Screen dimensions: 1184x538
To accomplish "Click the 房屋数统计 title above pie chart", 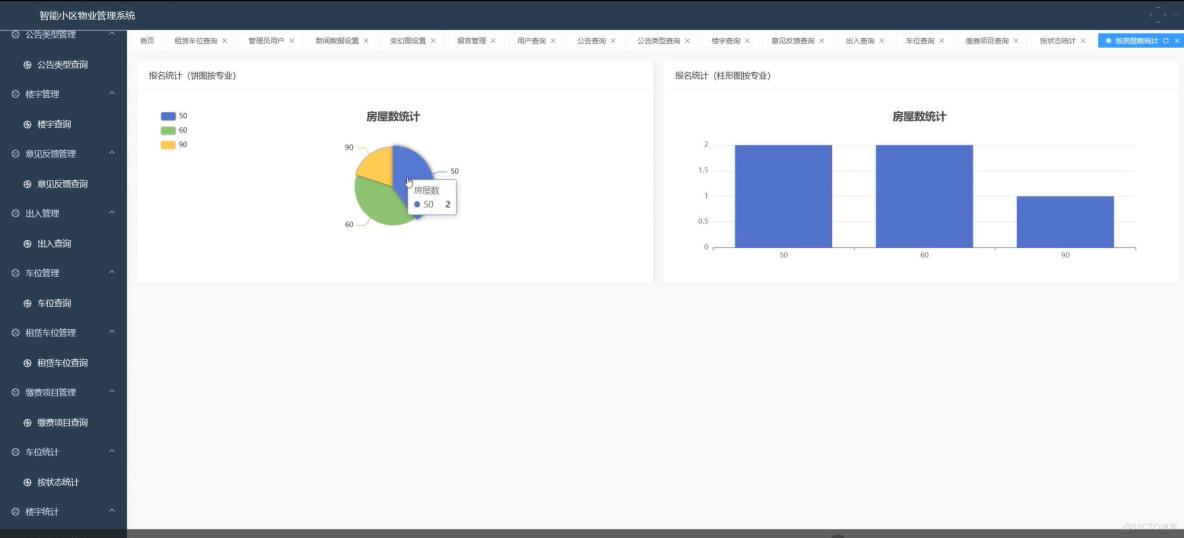I will (393, 116).
